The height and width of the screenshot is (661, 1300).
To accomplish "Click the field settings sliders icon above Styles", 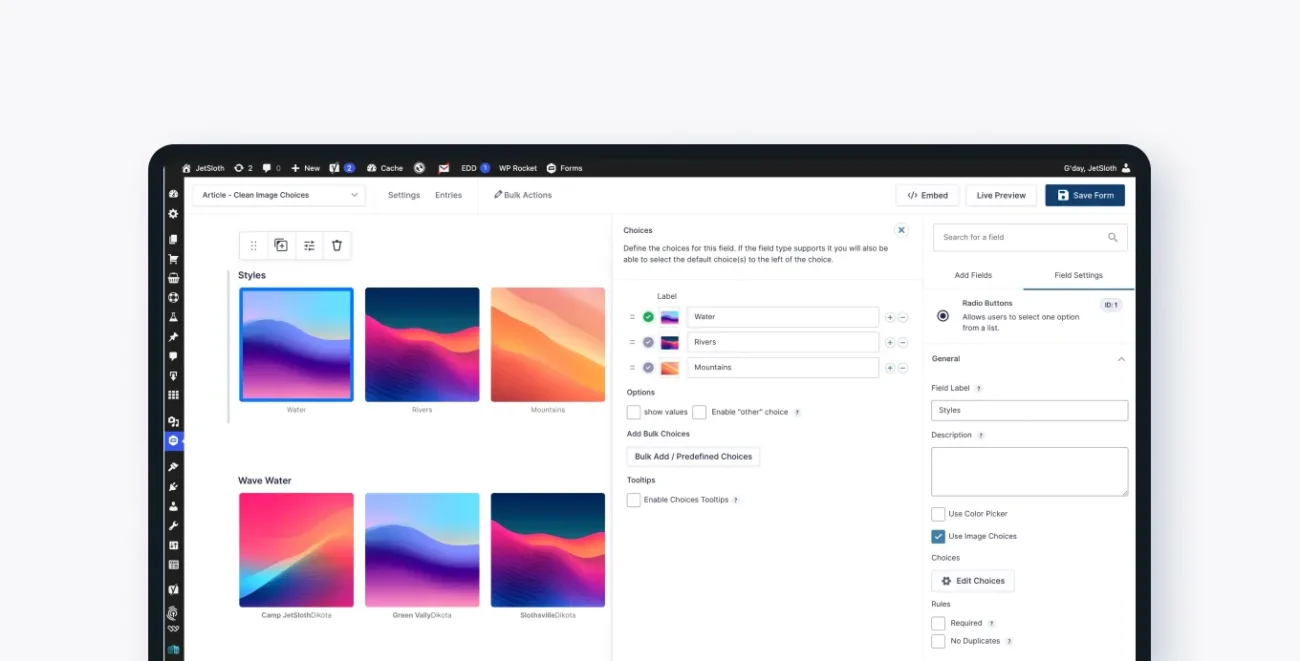I will point(309,245).
